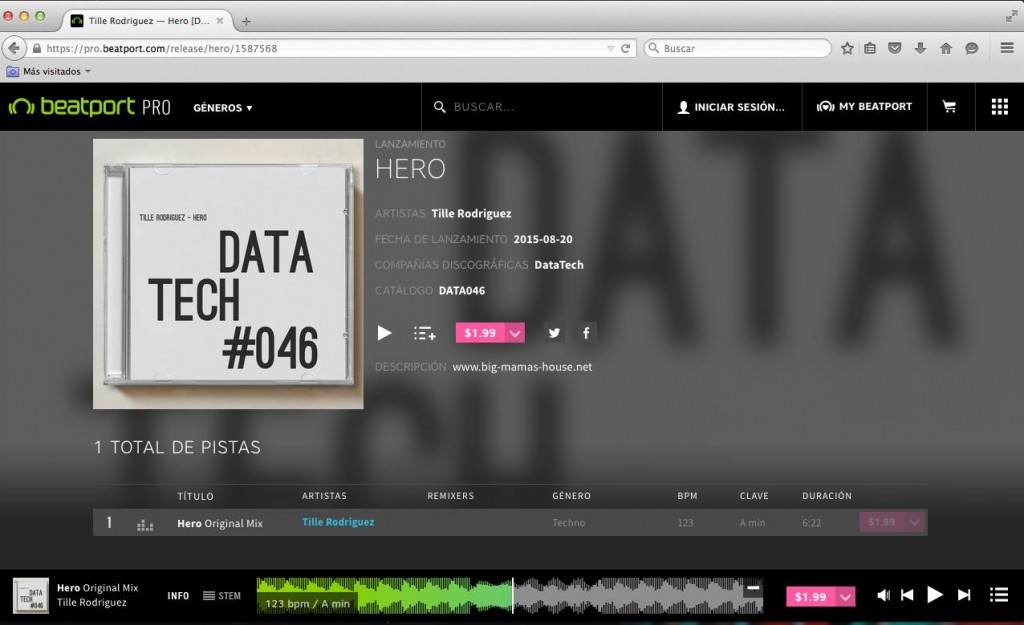This screenshot has width=1024, height=625.
Task: Open URL history dropdown arrow
Action: pos(611,48)
